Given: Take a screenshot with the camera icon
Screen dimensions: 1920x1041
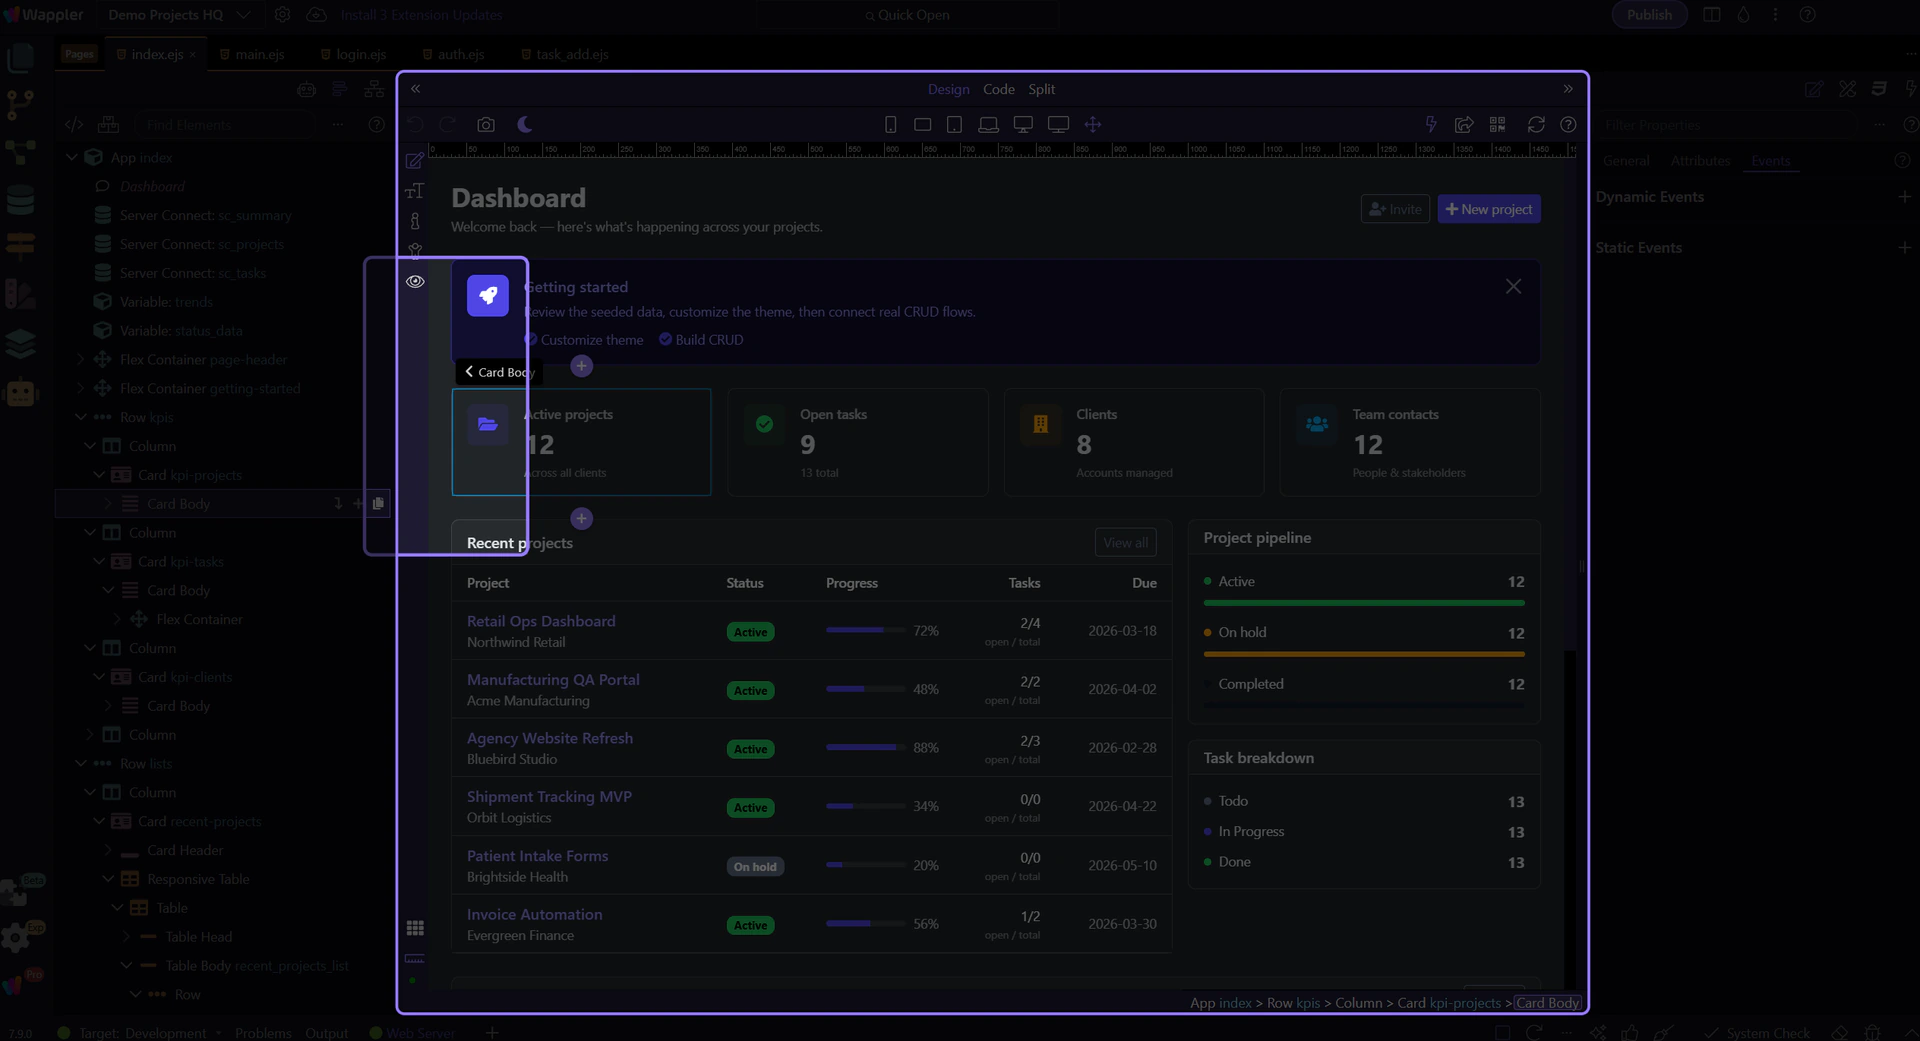Looking at the screenshot, I should click(x=486, y=125).
